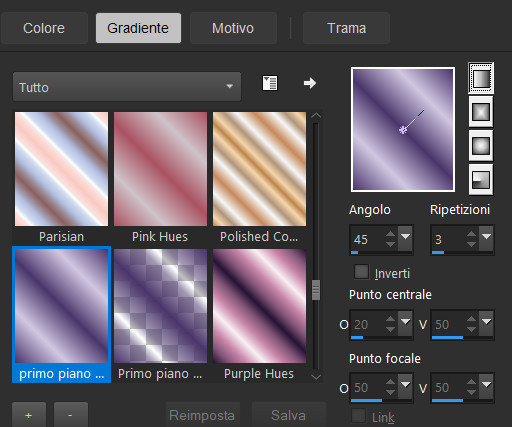The width and height of the screenshot is (512, 427).
Task: Click the Trama tab button
Action: [x=346, y=28]
